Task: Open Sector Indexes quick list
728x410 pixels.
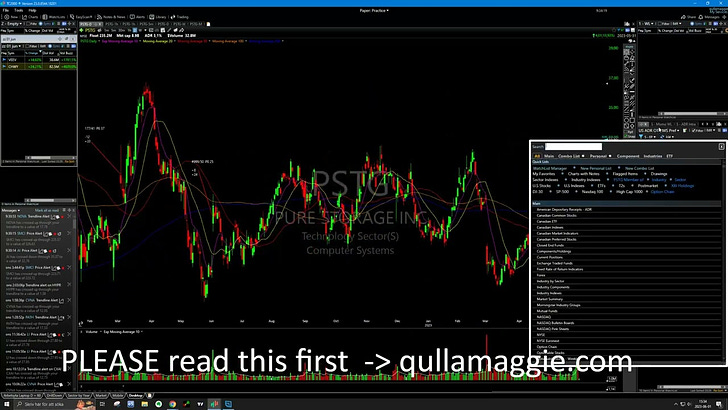Action: tap(545, 180)
